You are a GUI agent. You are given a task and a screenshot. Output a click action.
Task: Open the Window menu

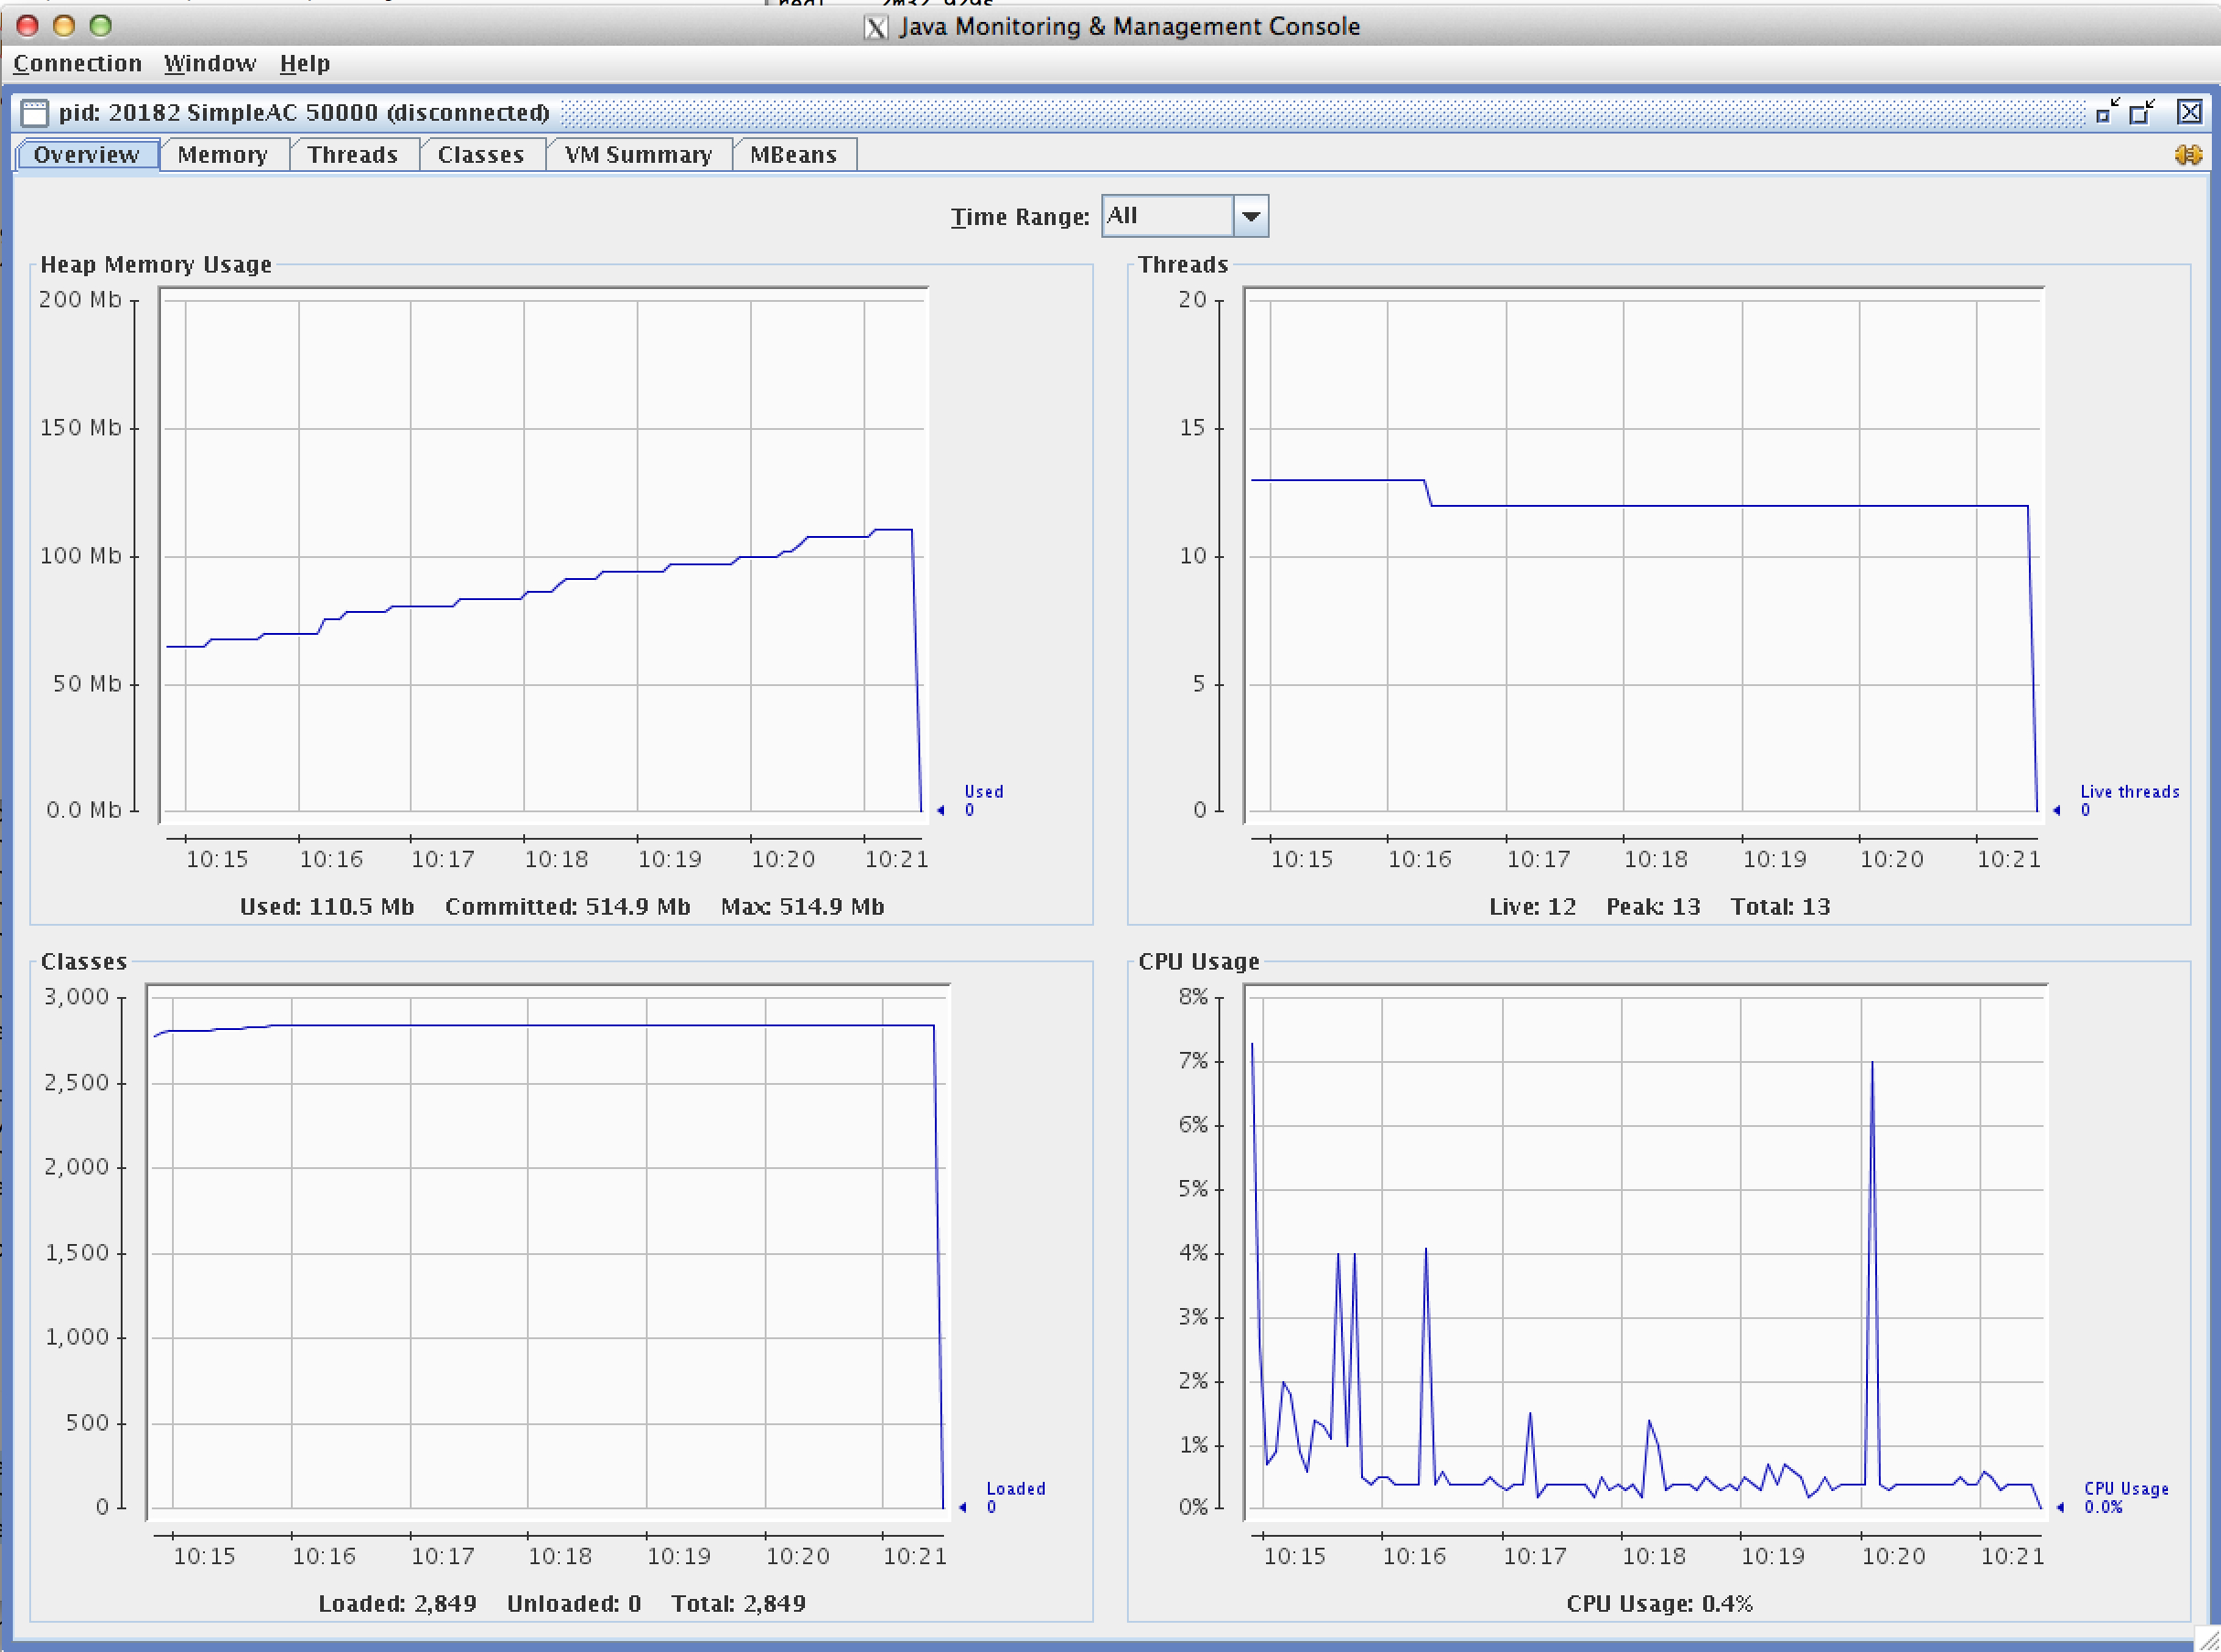tap(210, 64)
